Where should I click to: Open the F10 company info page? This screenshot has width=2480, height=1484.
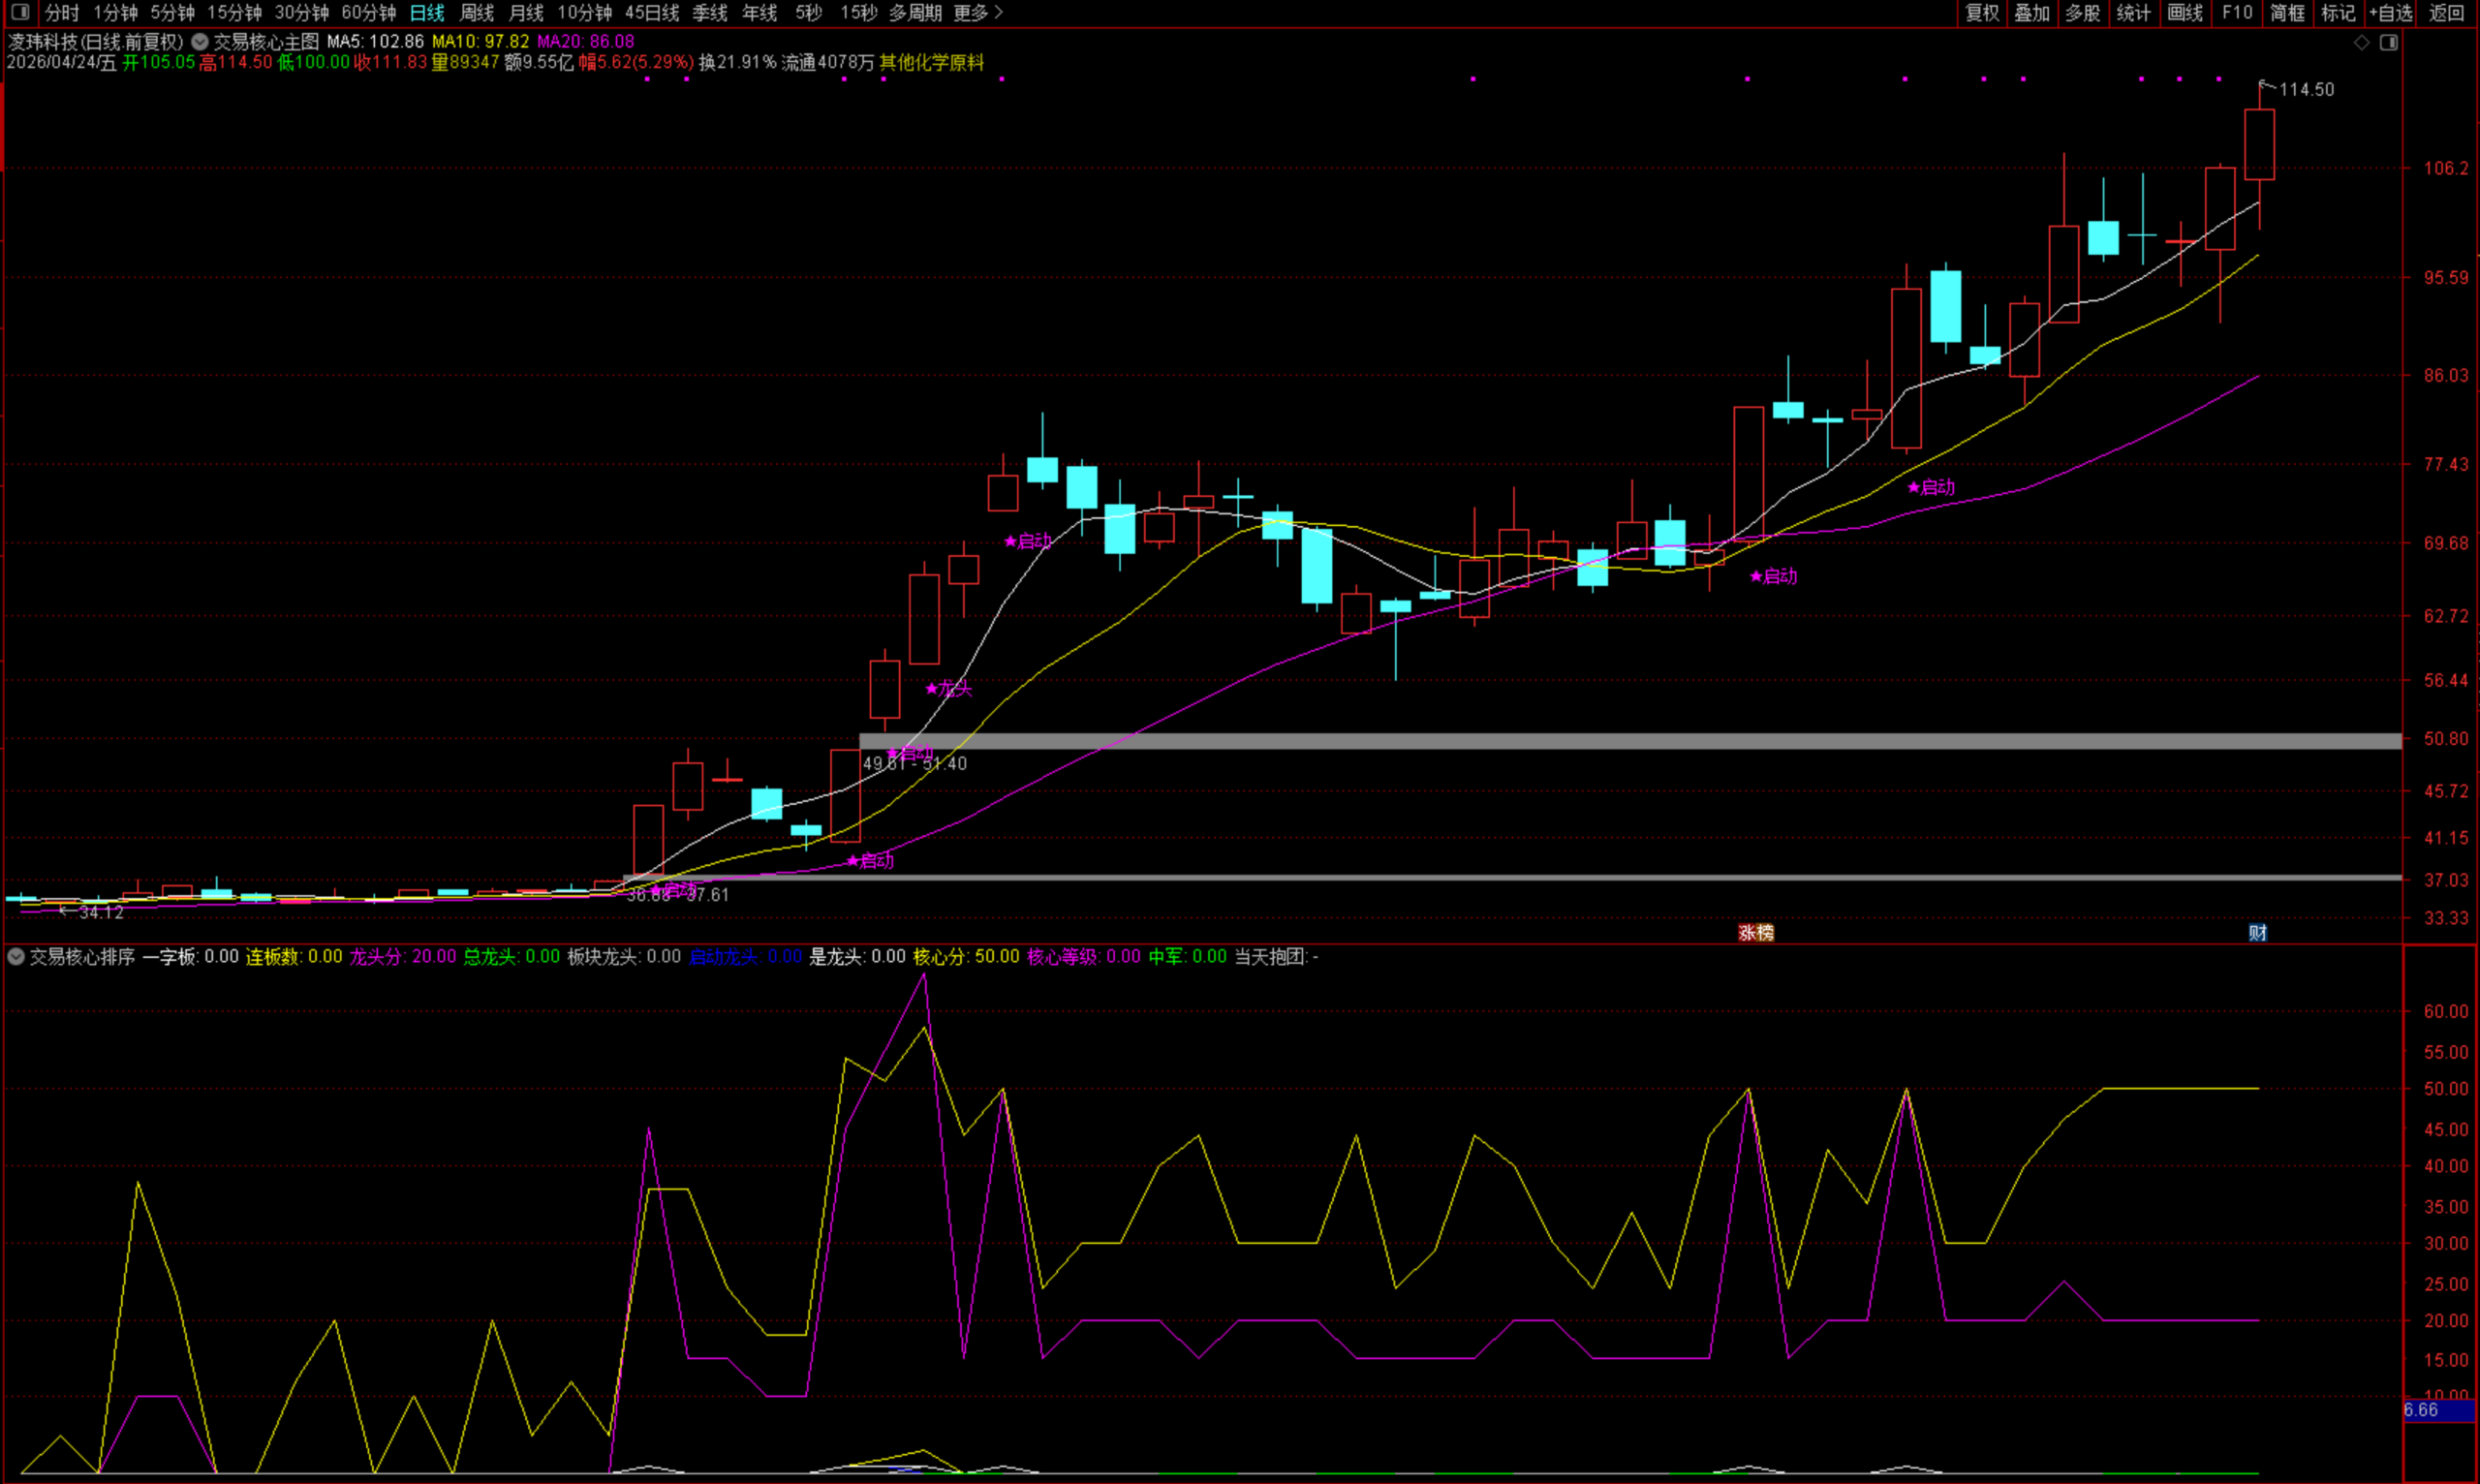2237,13
